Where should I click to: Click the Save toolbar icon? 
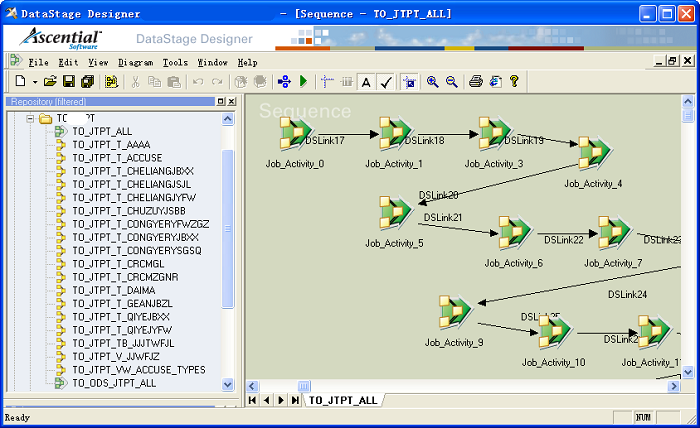(x=69, y=81)
